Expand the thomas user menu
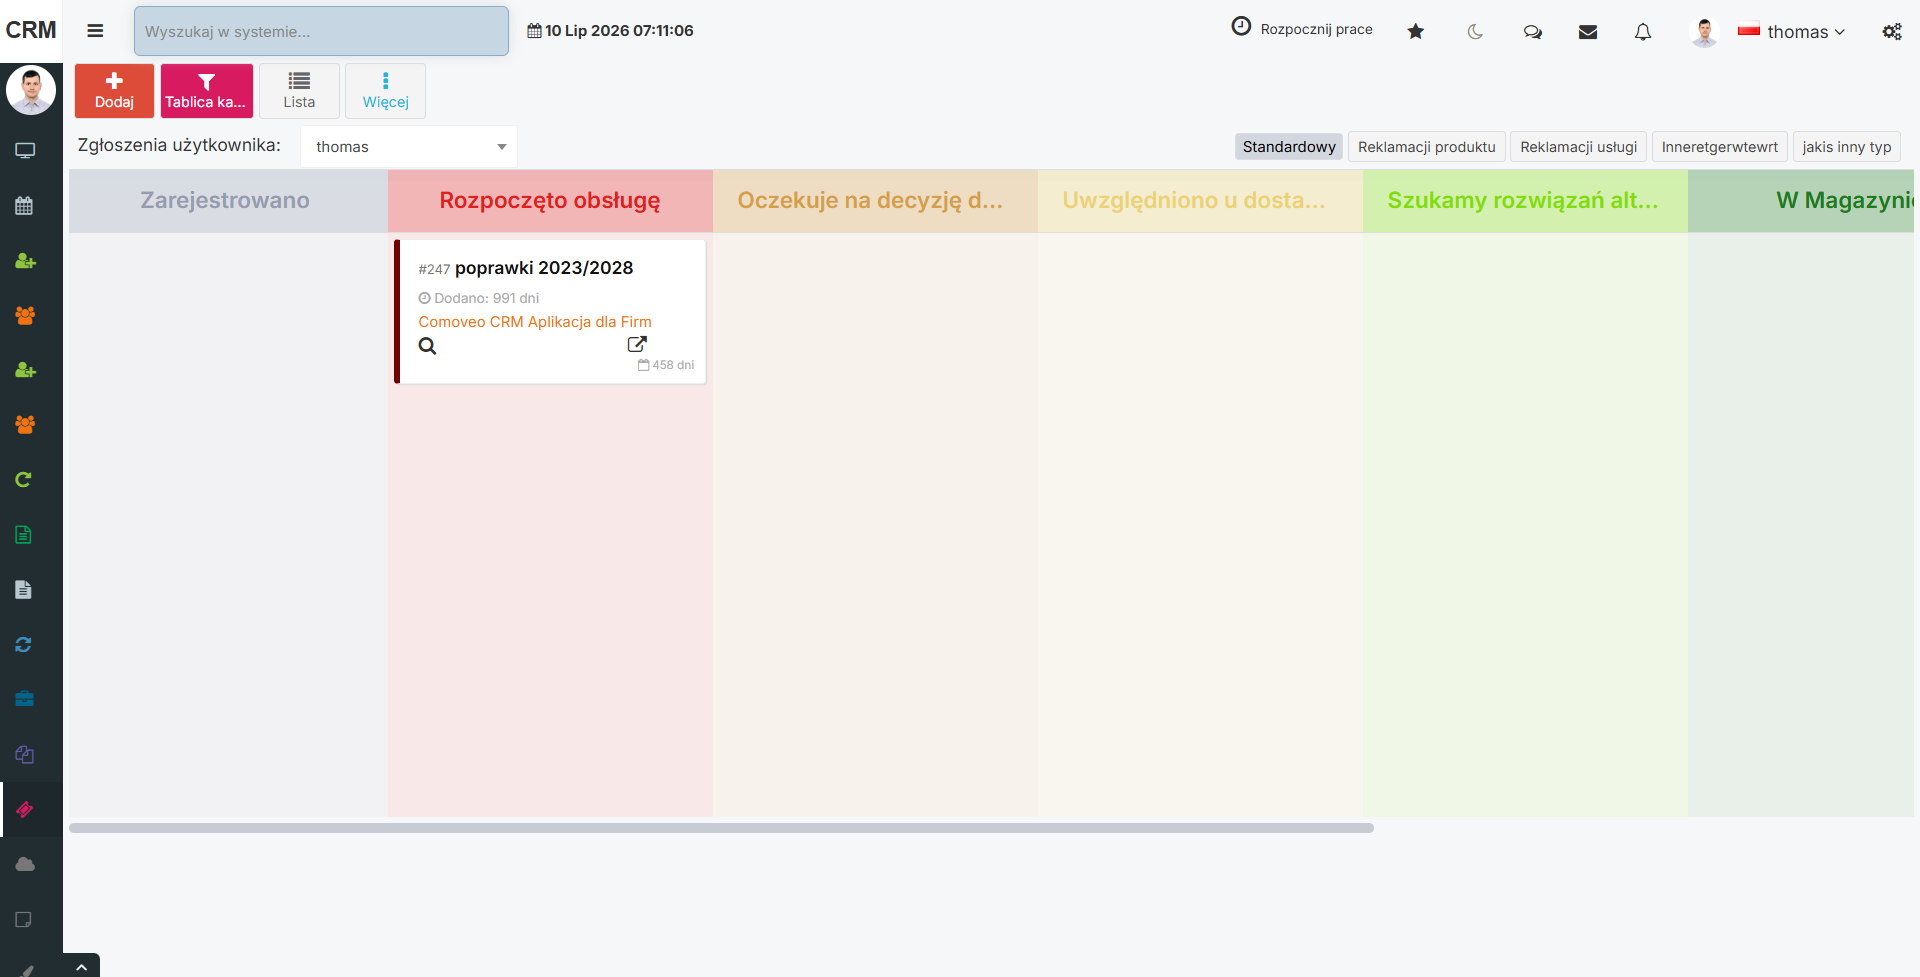1920x977 pixels. tap(1792, 32)
